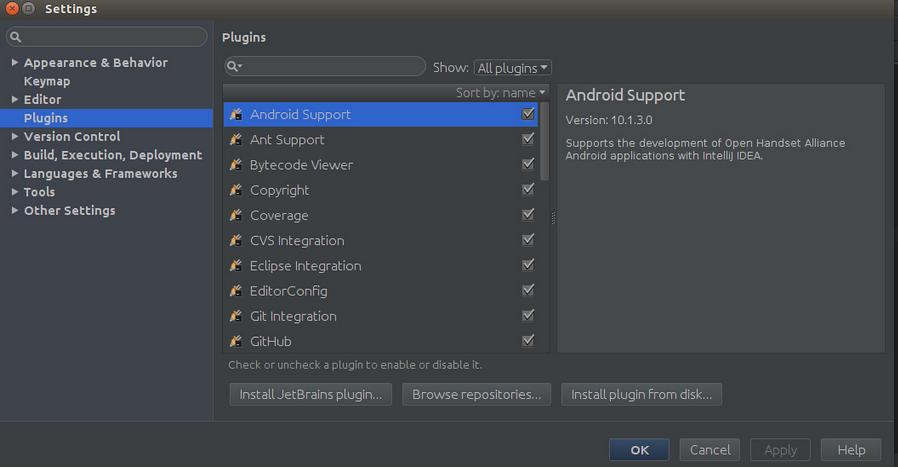Click the Help button
Image resolution: width=898 pixels, height=468 pixels.
851,450
